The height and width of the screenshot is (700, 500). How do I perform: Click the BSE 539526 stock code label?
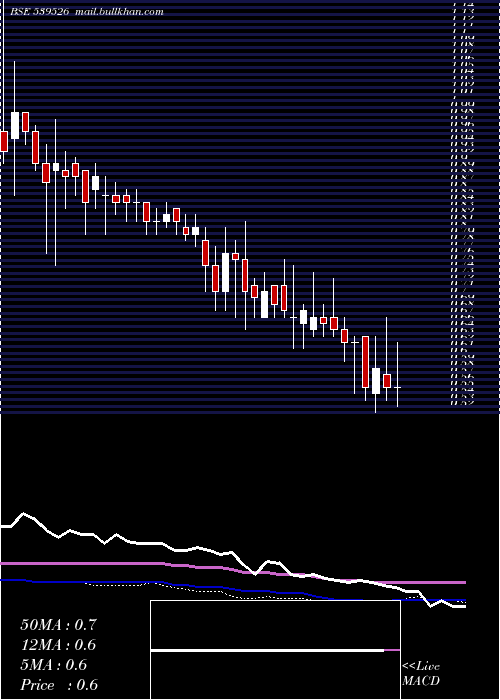click(39, 12)
